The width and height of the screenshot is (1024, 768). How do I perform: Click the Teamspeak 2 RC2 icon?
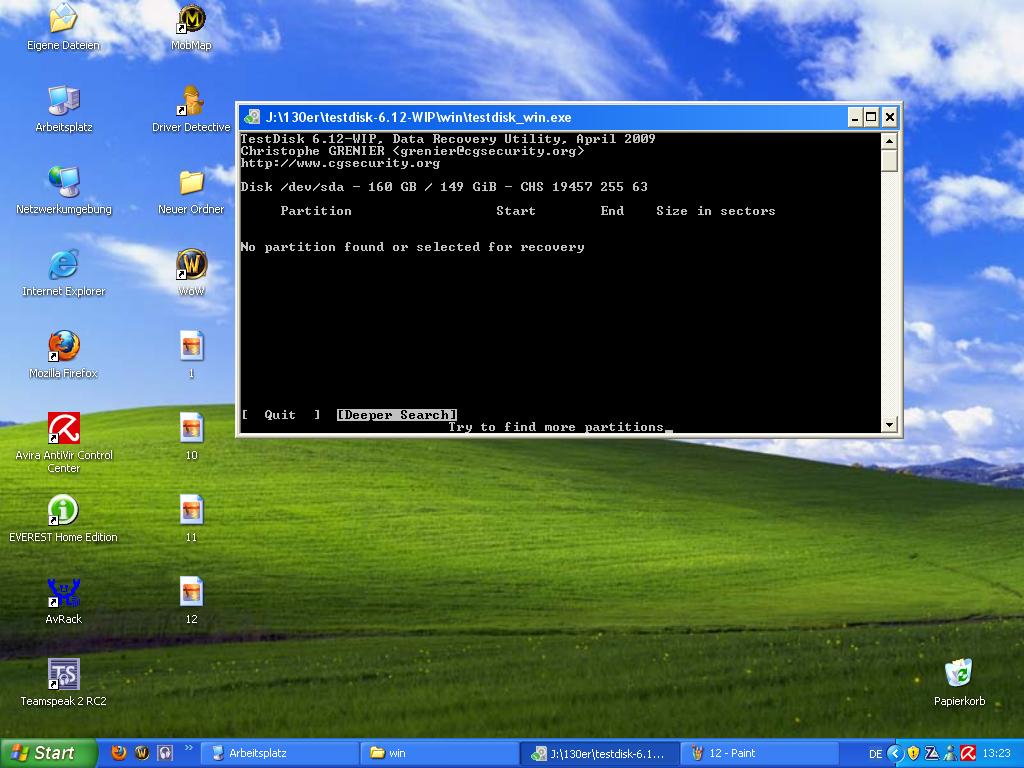(63, 682)
